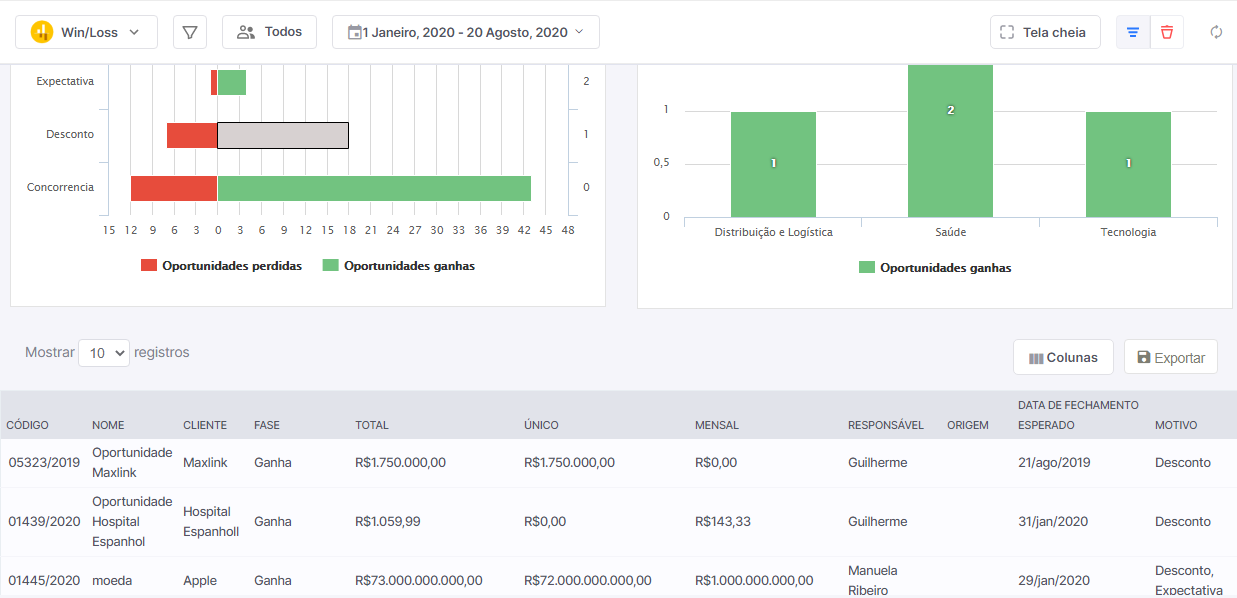Click the people icon beside Todos
The height and width of the screenshot is (598, 1237).
(x=246, y=32)
